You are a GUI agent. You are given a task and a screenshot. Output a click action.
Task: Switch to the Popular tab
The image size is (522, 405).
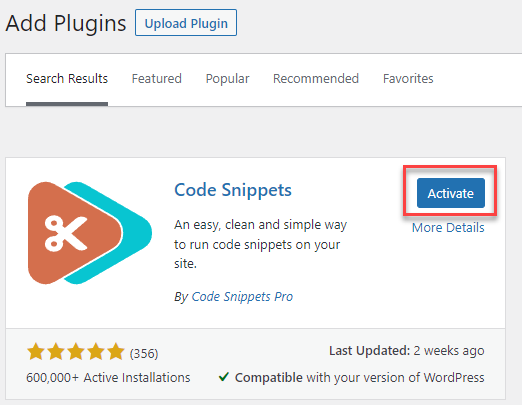tap(227, 79)
